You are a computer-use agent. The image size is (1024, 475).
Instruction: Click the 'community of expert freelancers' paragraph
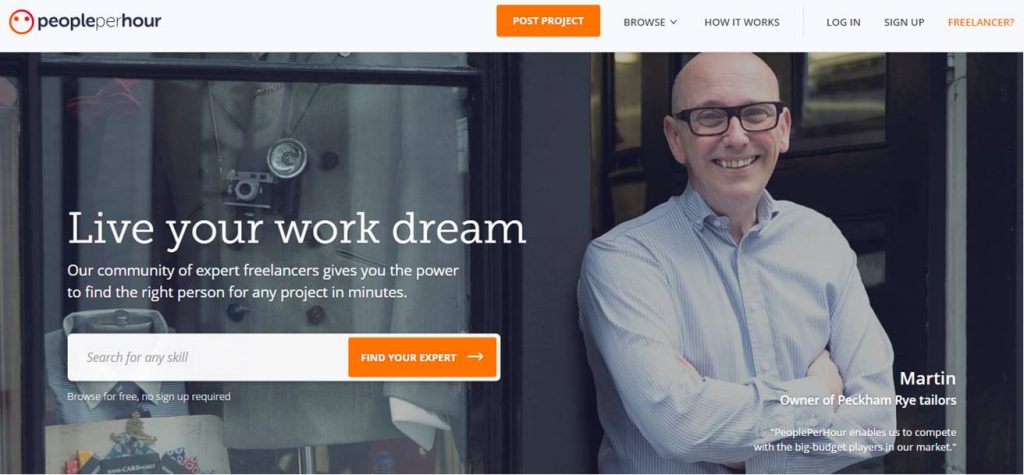(263, 282)
